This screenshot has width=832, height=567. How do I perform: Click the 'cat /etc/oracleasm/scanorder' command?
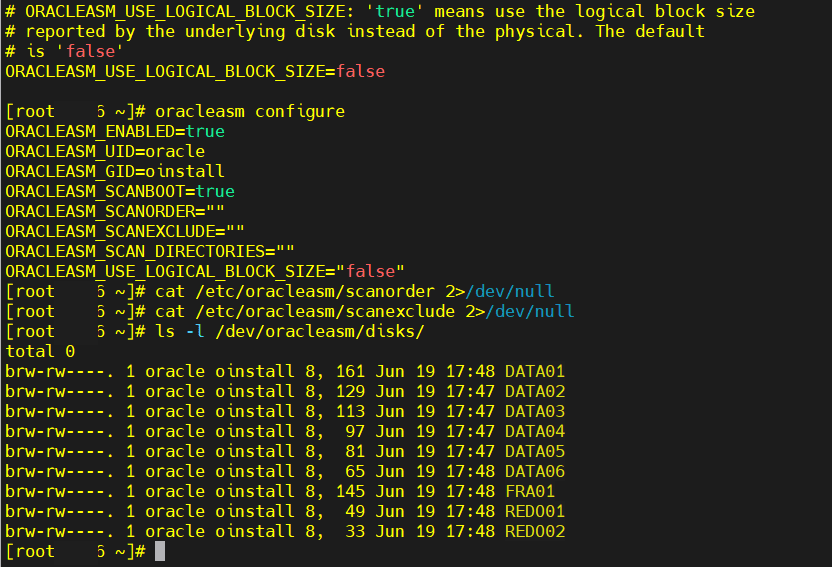click(x=355, y=291)
